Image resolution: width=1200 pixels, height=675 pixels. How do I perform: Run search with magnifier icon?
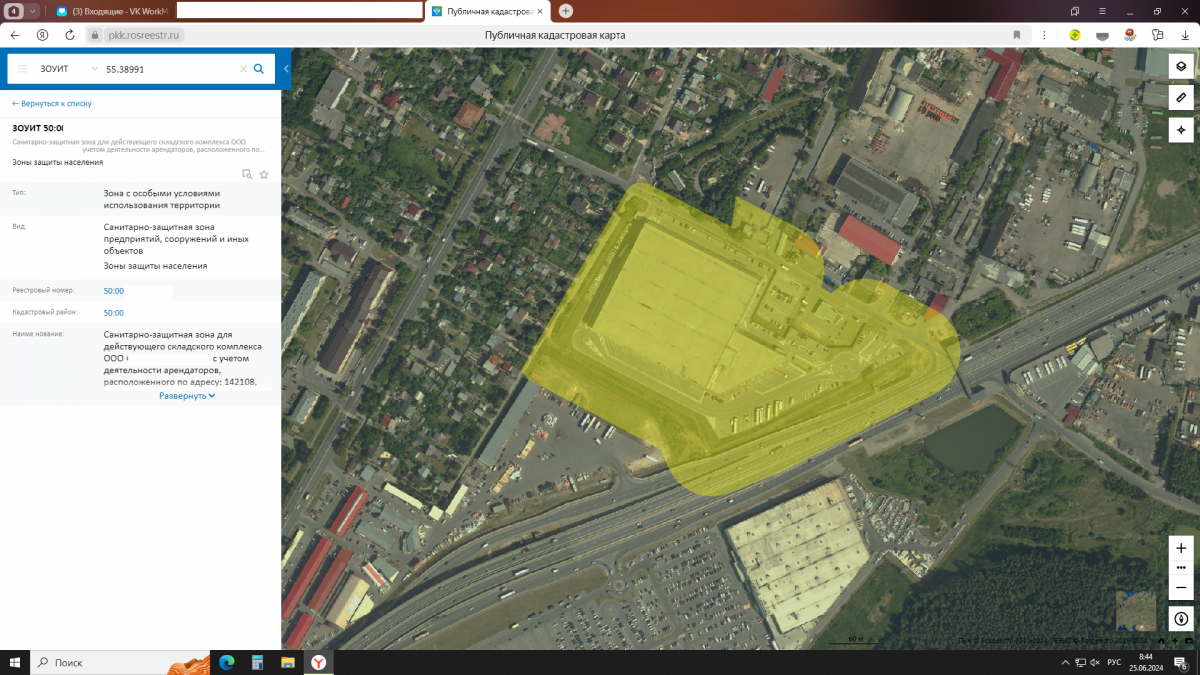click(x=259, y=69)
